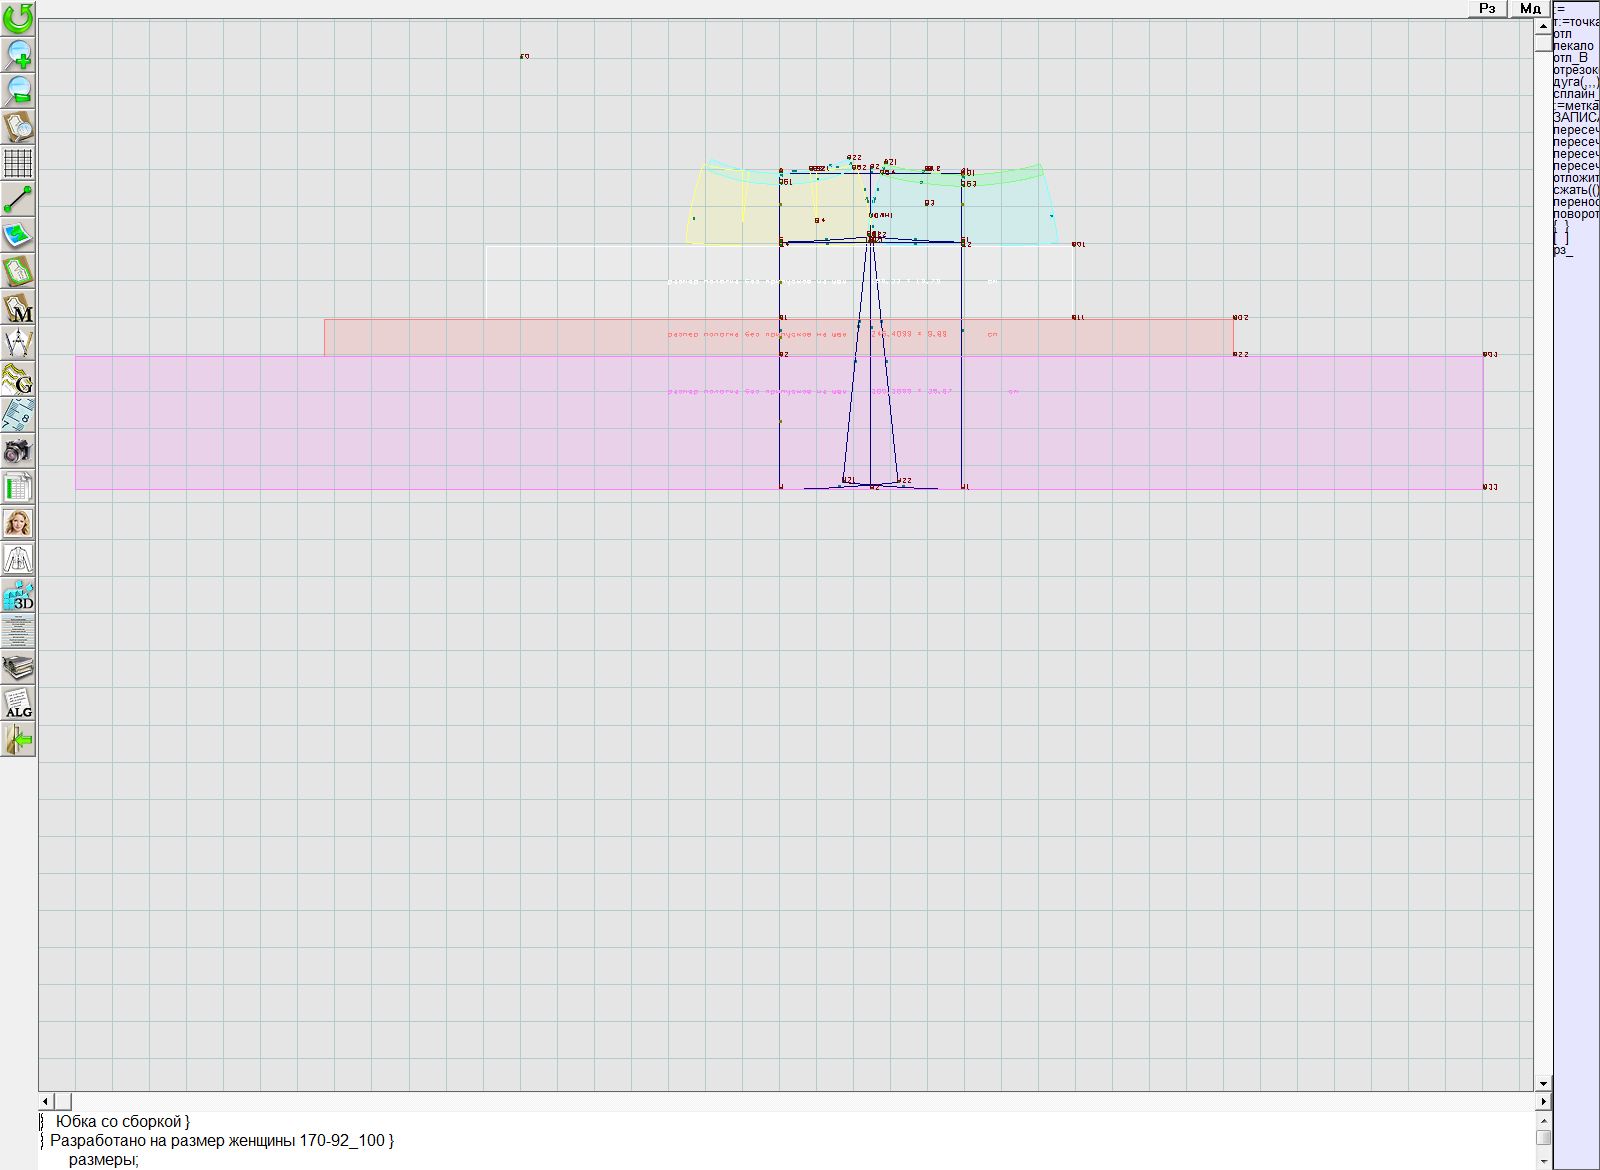Click the exit door arrow icon
1600x1170 pixels.
[x=18, y=739]
